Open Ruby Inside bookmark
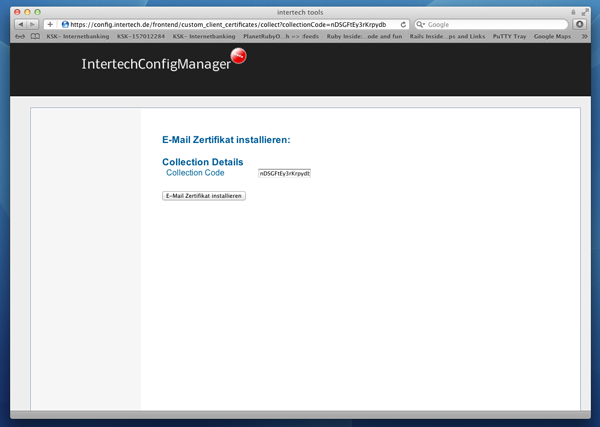 click(x=364, y=36)
